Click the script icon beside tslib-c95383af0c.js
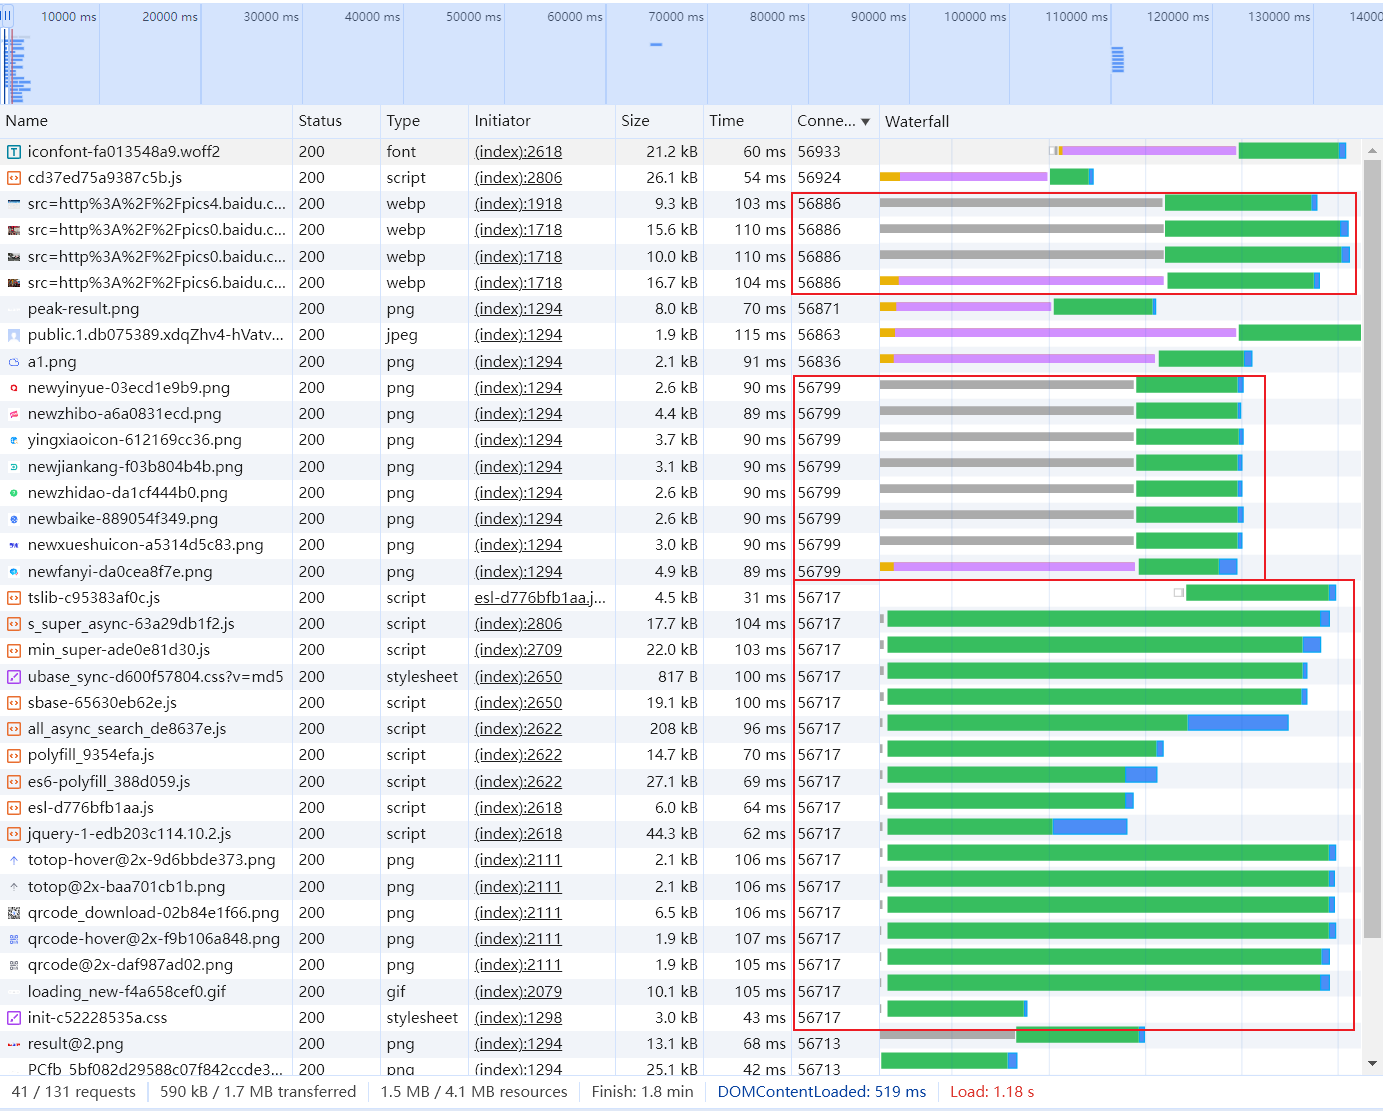1383x1111 pixels. click(x=14, y=598)
